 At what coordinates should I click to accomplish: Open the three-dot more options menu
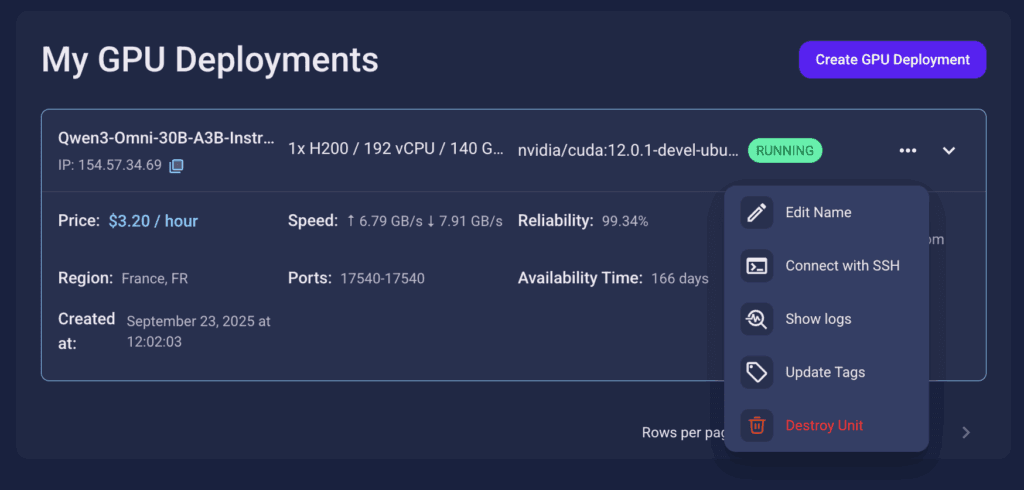(907, 151)
